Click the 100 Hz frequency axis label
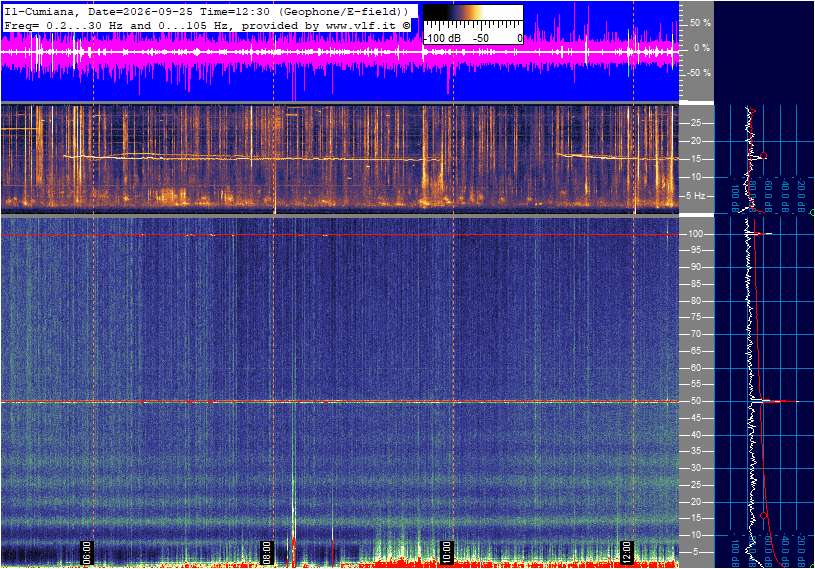Viewport: 815px width, 569px height. coord(695,234)
